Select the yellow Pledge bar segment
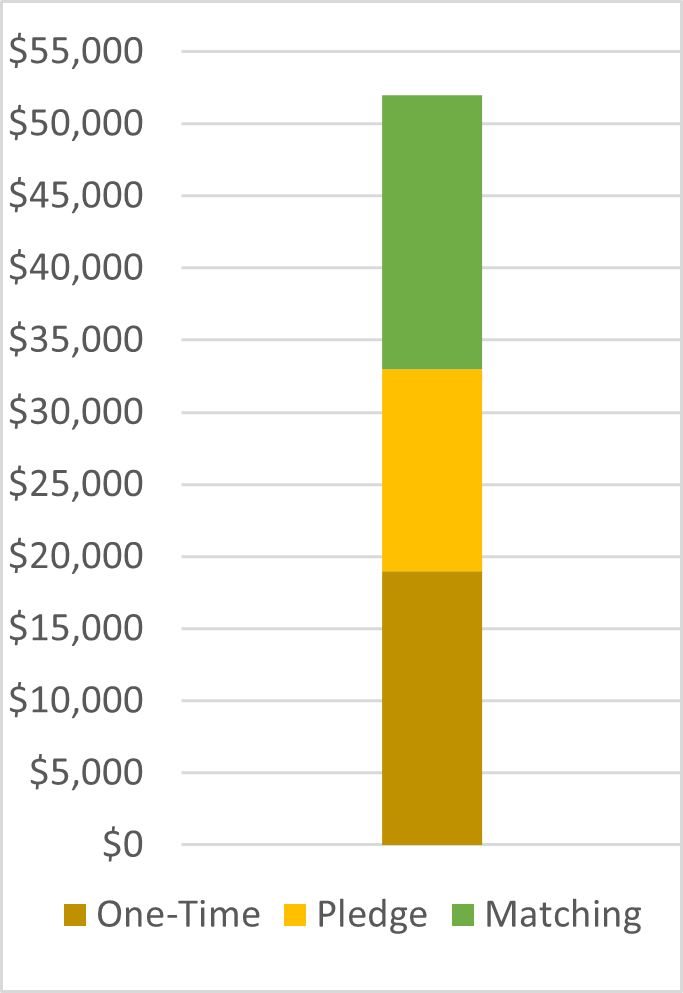 (432, 470)
